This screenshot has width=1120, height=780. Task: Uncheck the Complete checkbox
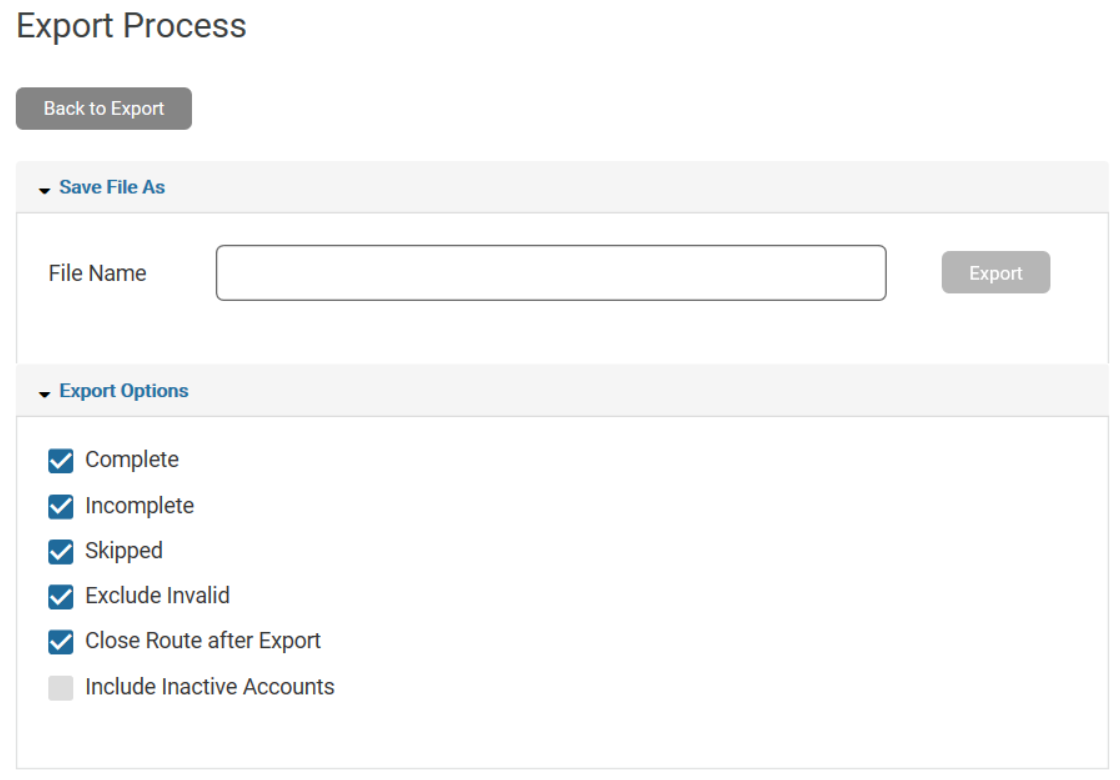tap(61, 461)
